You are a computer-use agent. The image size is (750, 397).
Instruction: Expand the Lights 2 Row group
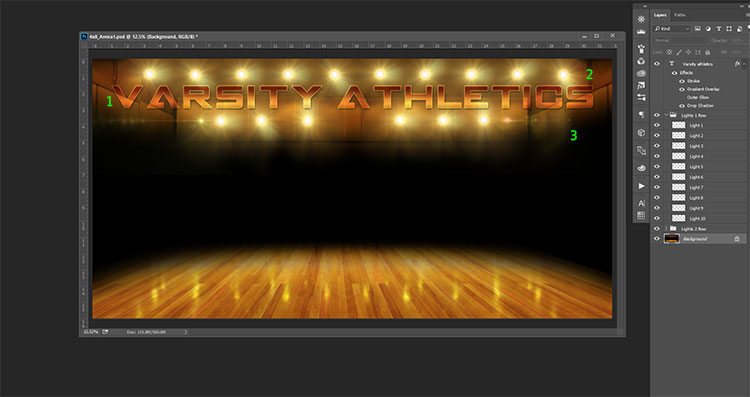pyautogui.click(x=666, y=229)
